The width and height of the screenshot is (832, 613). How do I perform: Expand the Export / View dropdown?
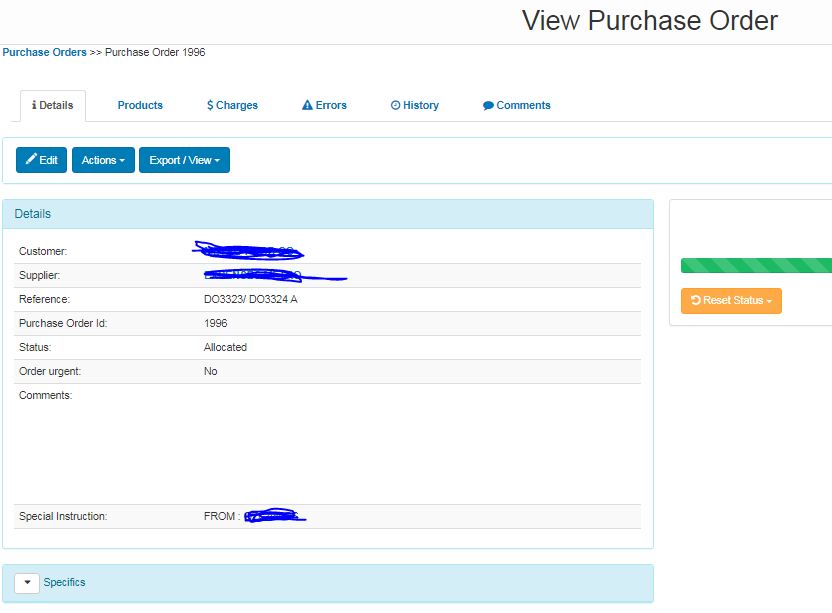click(x=184, y=160)
